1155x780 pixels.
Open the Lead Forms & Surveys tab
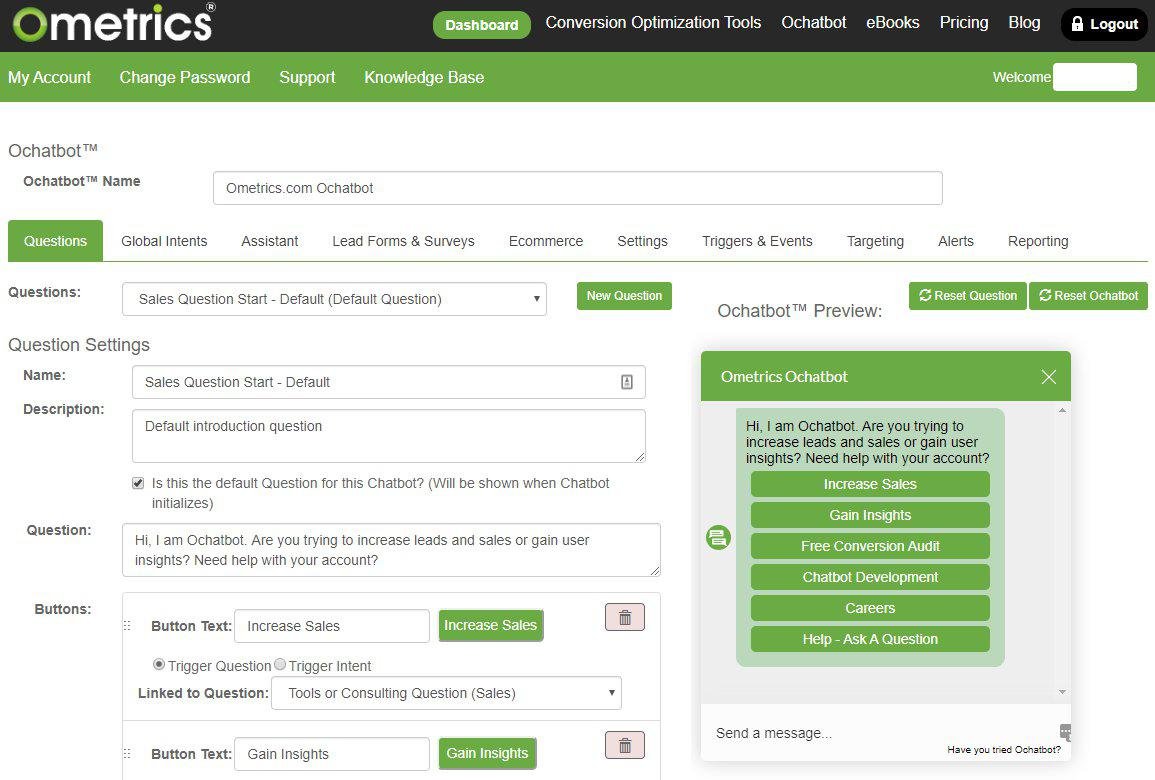click(403, 241)
